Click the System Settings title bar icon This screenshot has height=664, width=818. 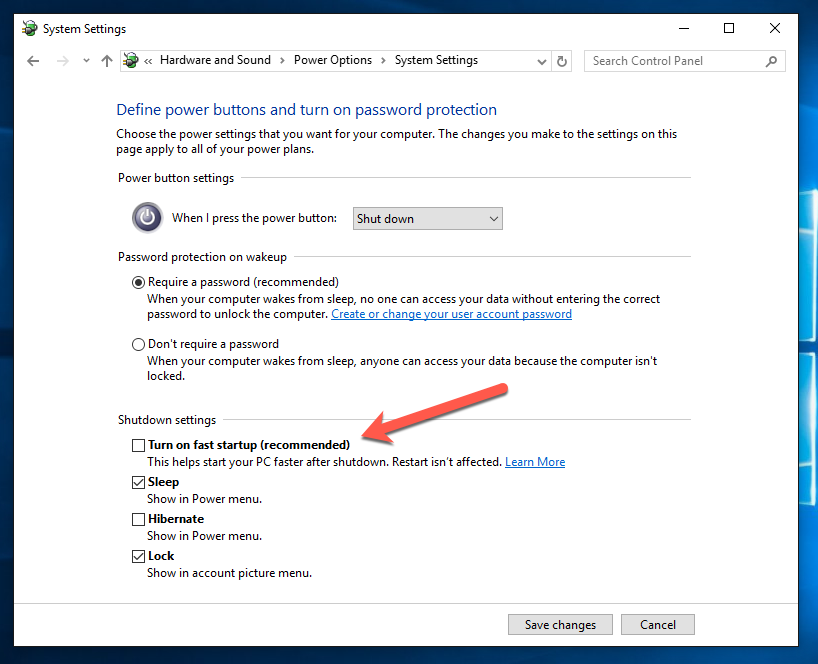[x=31, y=29]
